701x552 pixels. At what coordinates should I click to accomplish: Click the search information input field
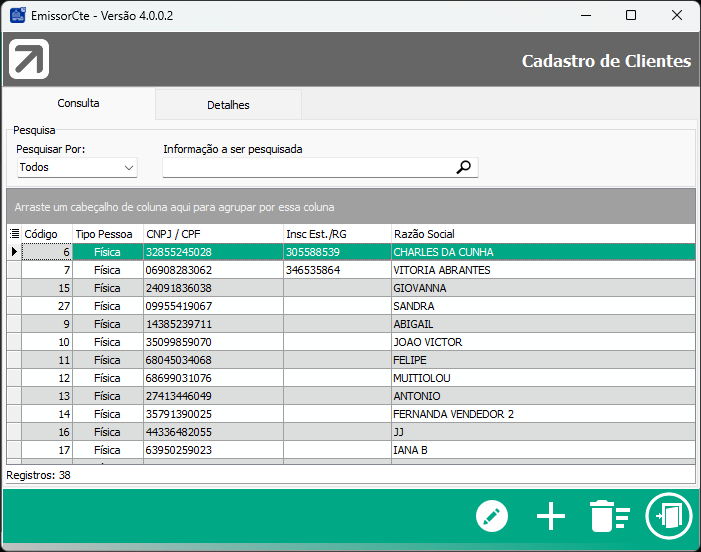point(307,168)
